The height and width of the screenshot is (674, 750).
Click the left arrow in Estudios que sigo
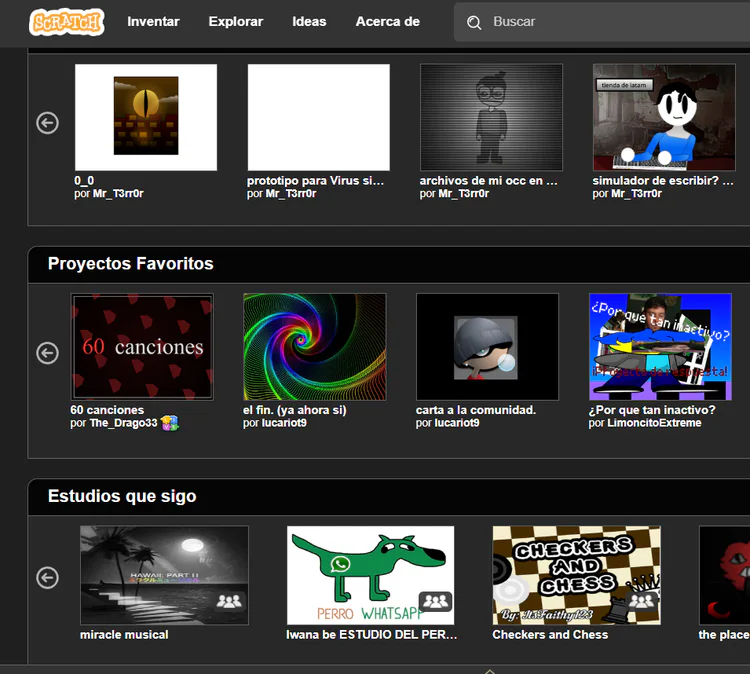tap(47, 577)
